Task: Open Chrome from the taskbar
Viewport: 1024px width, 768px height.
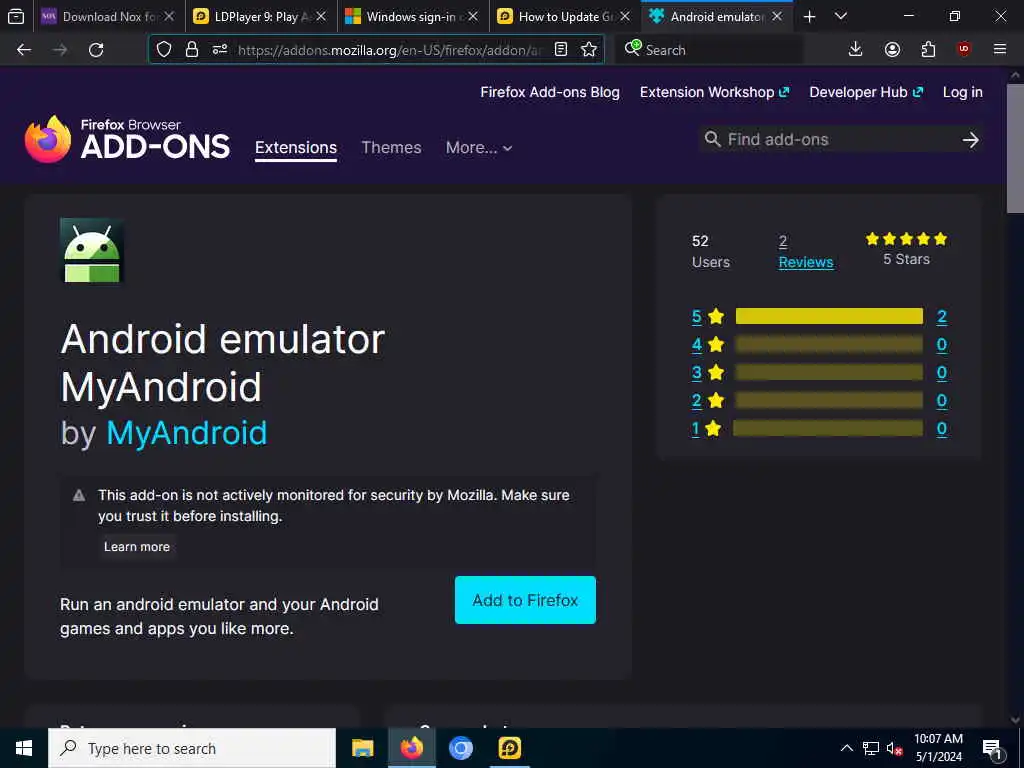Action: point(460,748)
